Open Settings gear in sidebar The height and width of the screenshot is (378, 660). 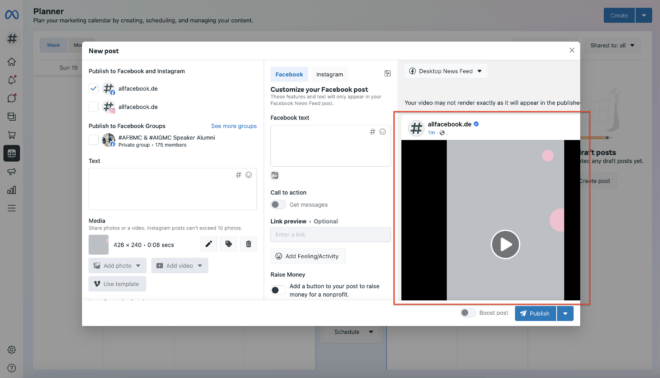[12, 349]
